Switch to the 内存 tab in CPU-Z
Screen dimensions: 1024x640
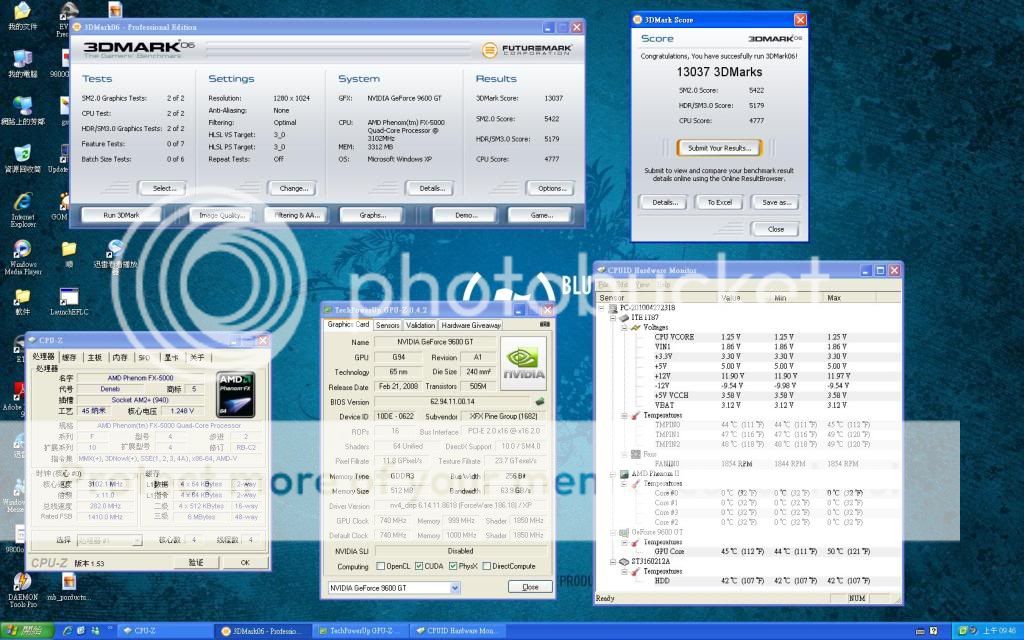(120, 357)
